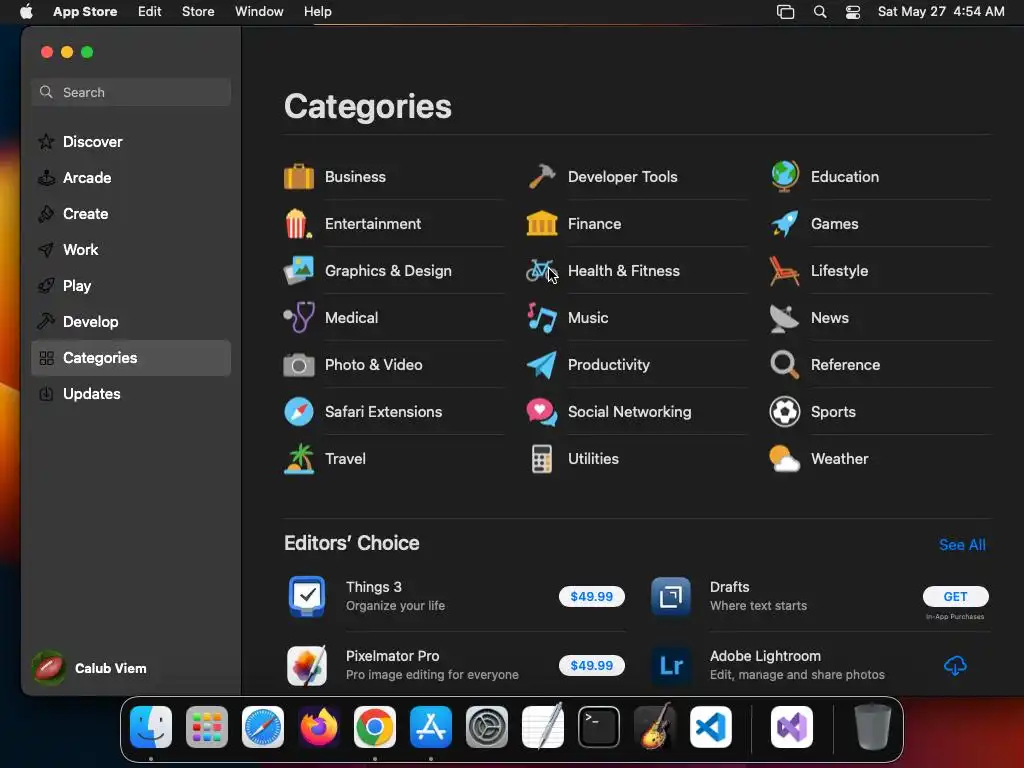Image resolution: width=1024 pixels, height=768 pixels.
Task: Open the Games rocket icon
Action: pyautogui.click(x=784, y=223)
